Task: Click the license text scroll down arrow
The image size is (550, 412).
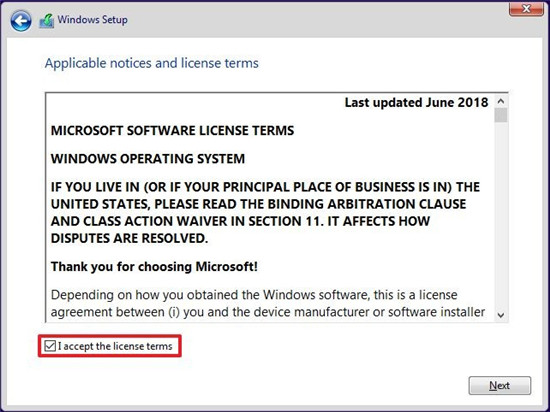Action: (501, 315)
